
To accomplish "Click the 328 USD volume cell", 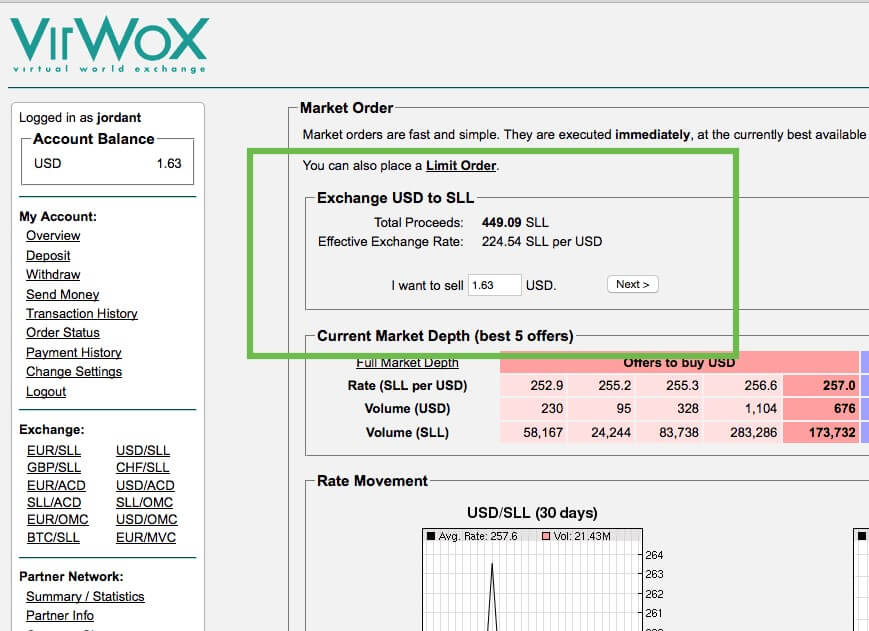I will click(669, 408).
